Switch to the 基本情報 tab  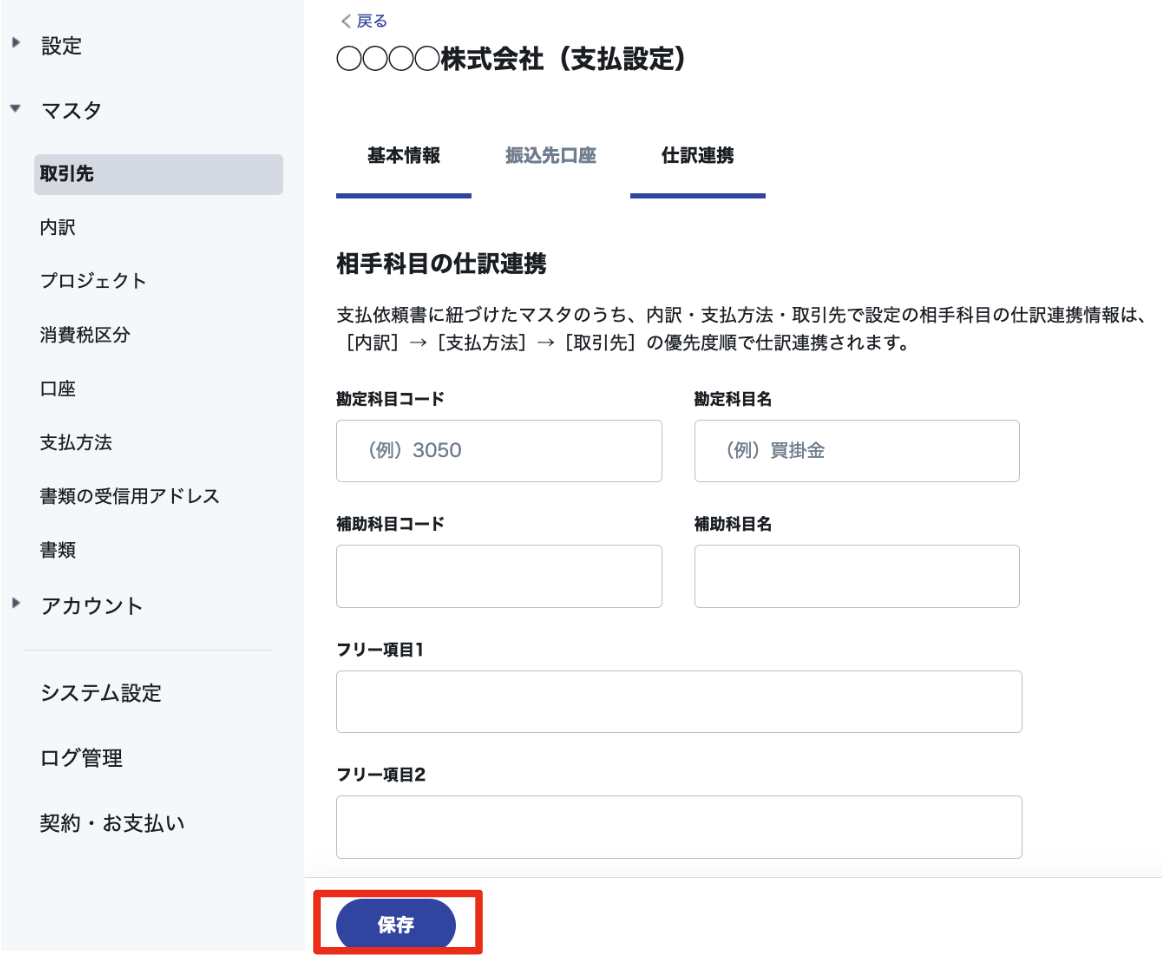point(404,156)
